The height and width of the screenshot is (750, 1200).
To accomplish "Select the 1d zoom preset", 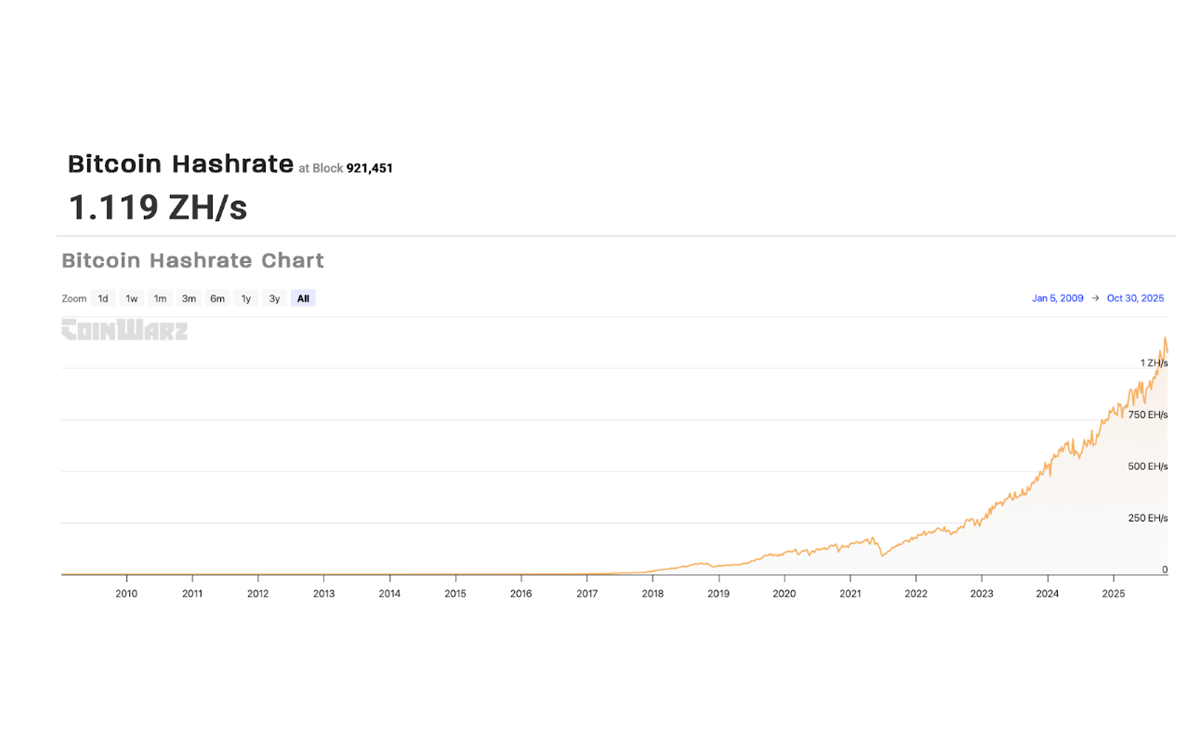I will tap(102, 298).
